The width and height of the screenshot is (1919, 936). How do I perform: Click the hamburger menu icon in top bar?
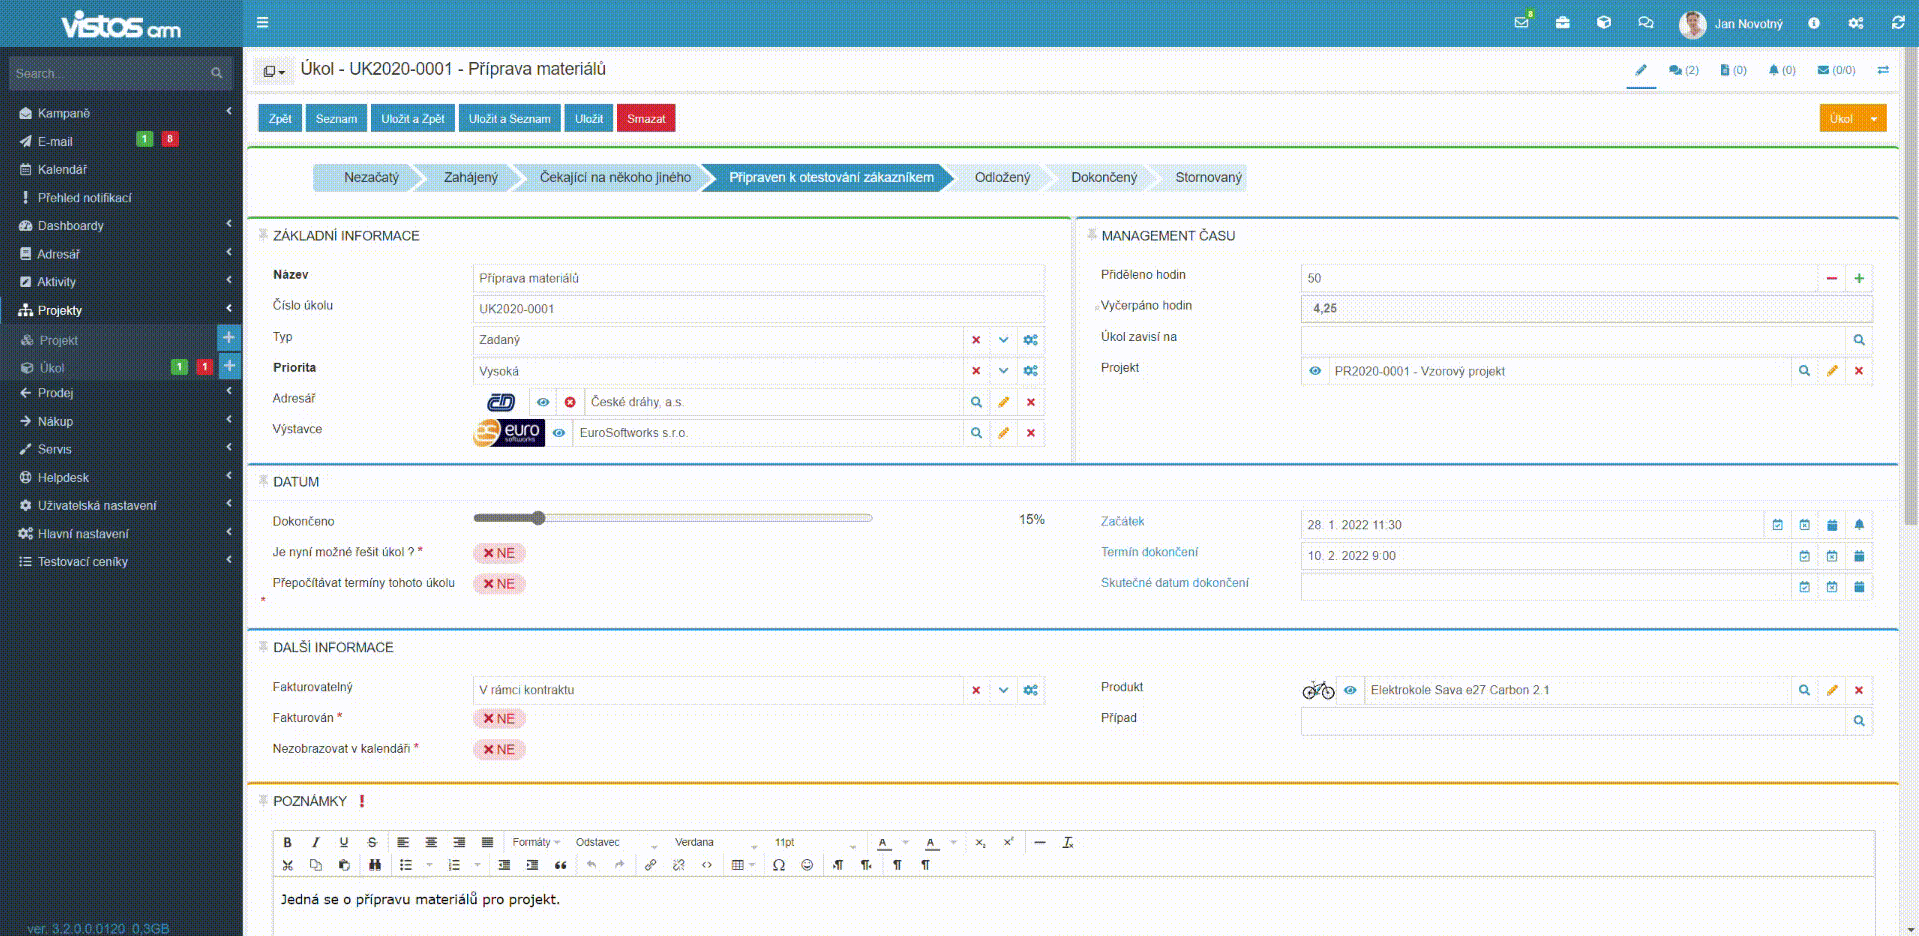(262, 22)
